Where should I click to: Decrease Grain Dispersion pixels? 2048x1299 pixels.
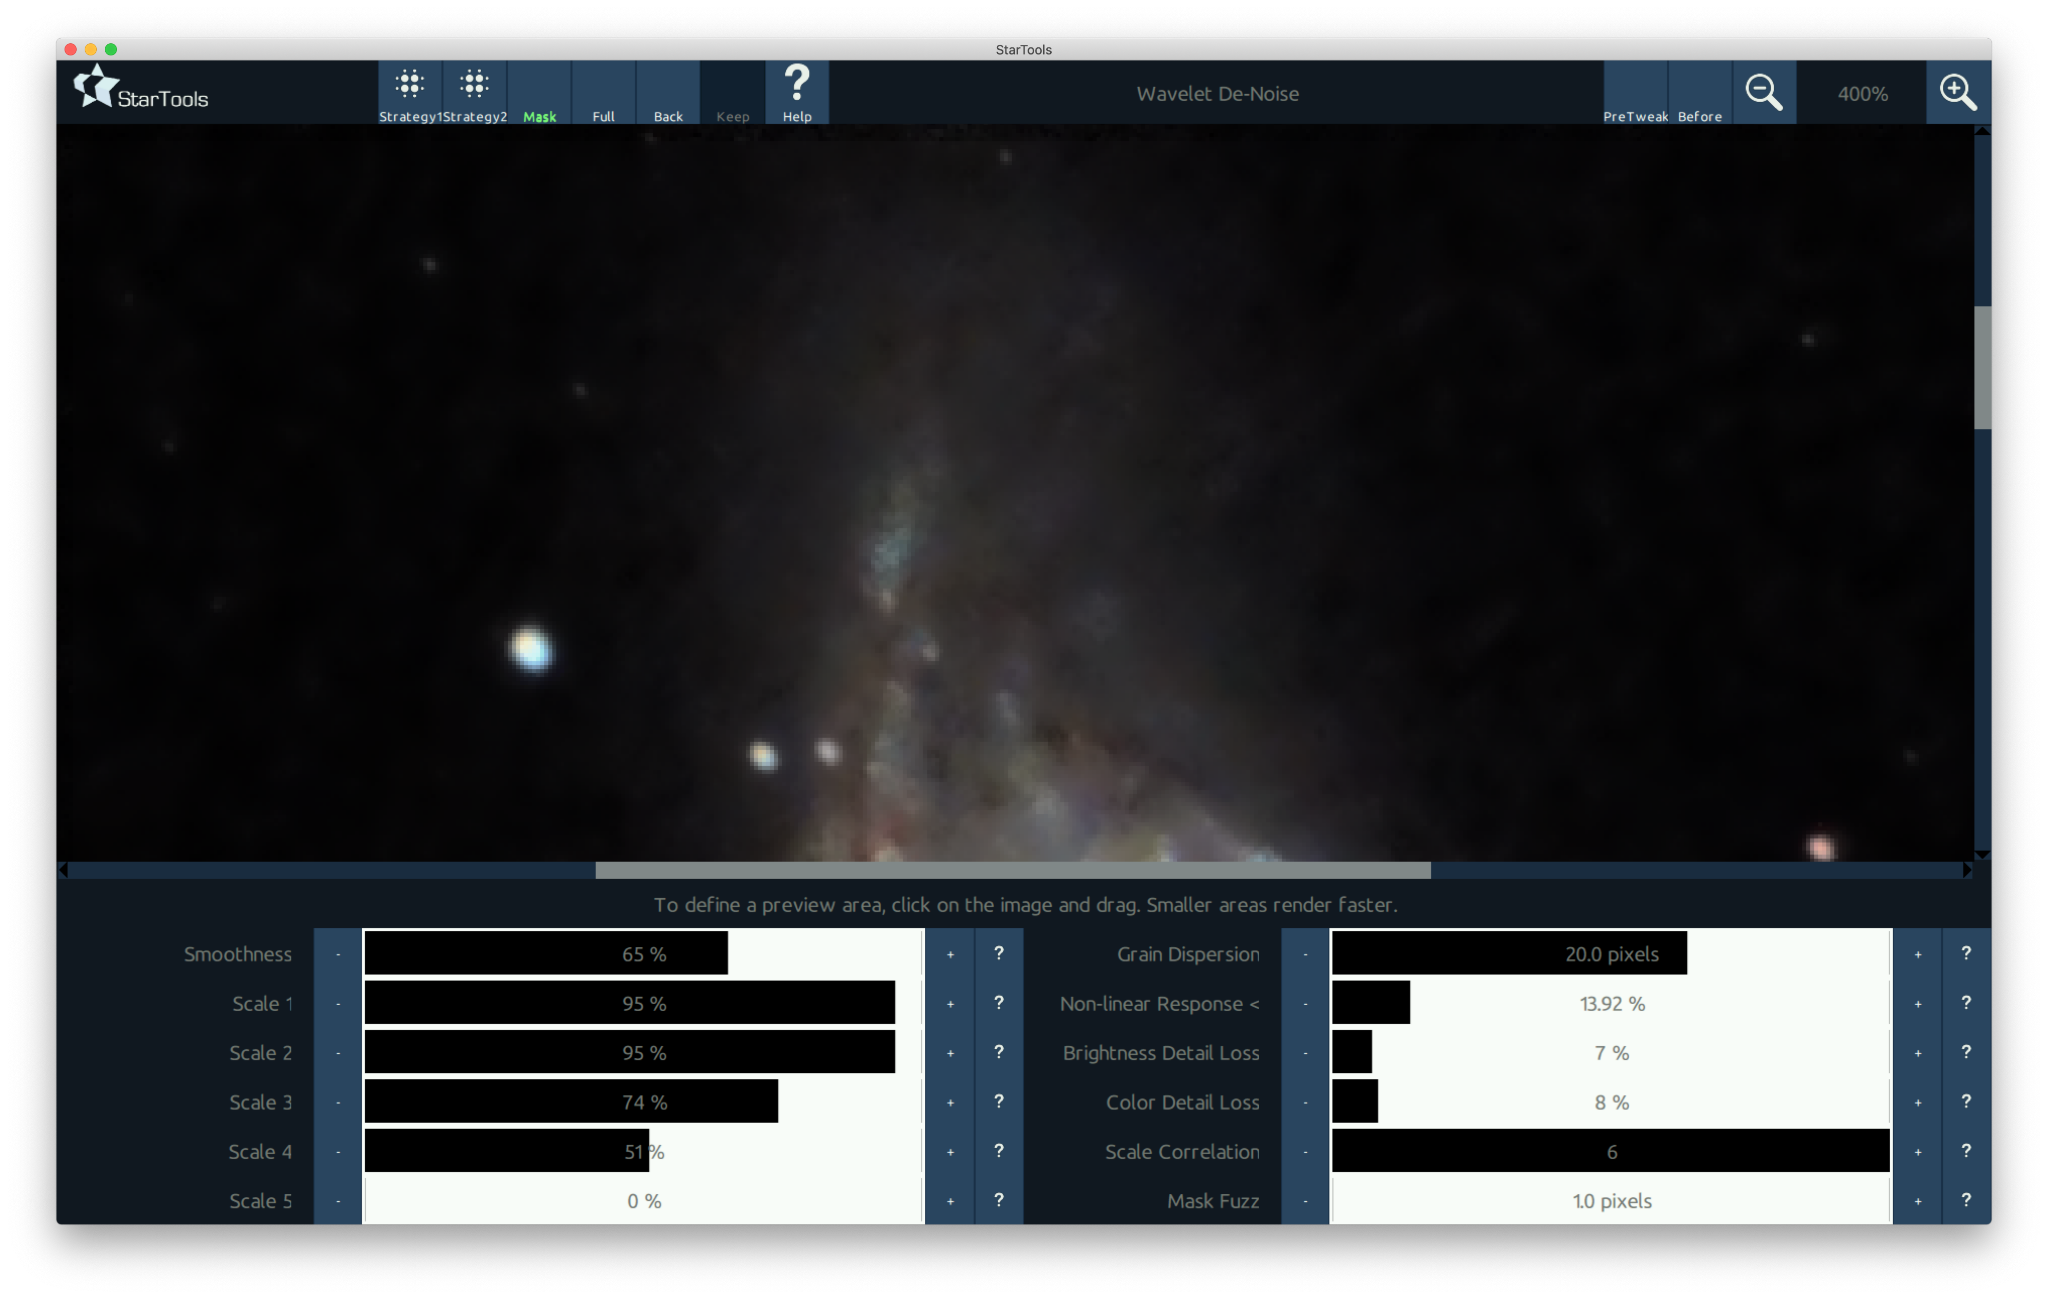[1305, 954]
